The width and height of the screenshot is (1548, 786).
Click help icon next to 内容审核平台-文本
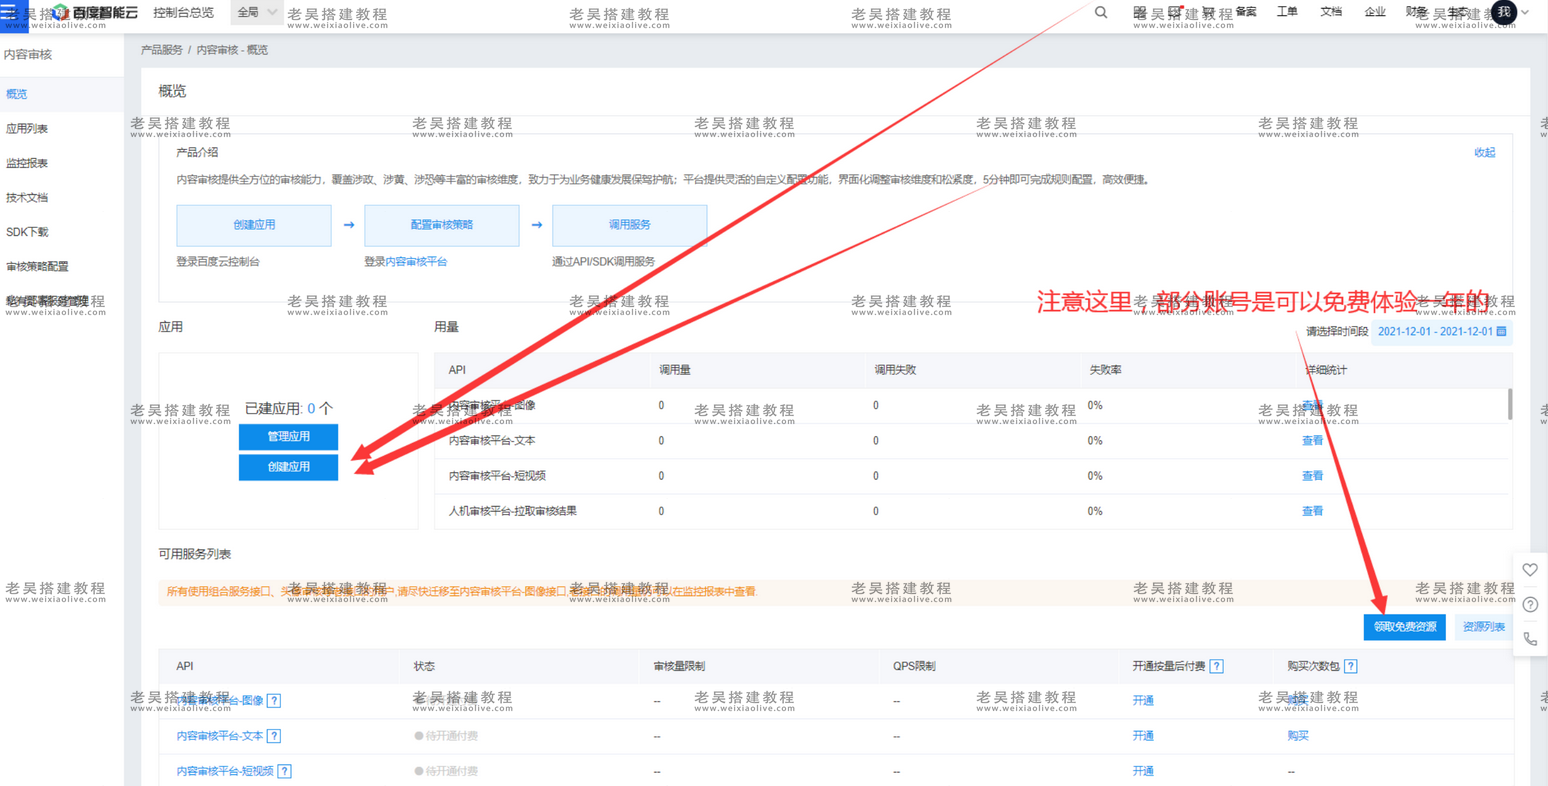(274, 736)
